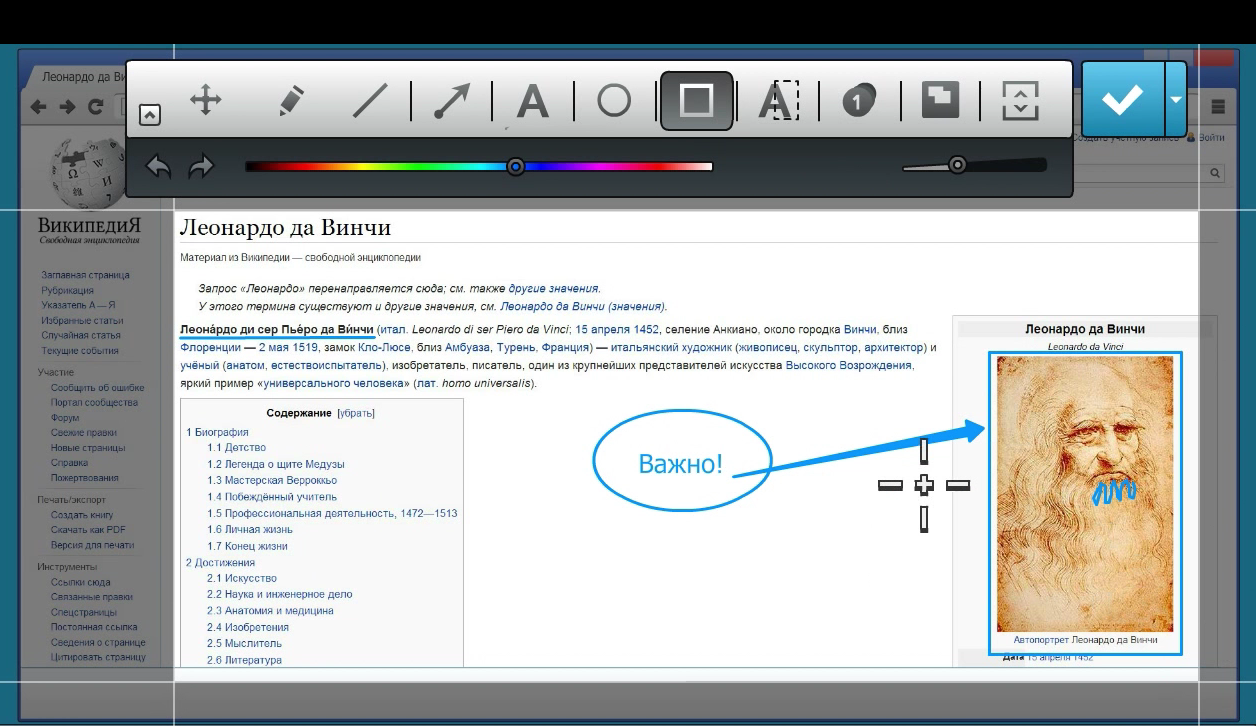Select the Move tool in annotation toolbar

205,100
